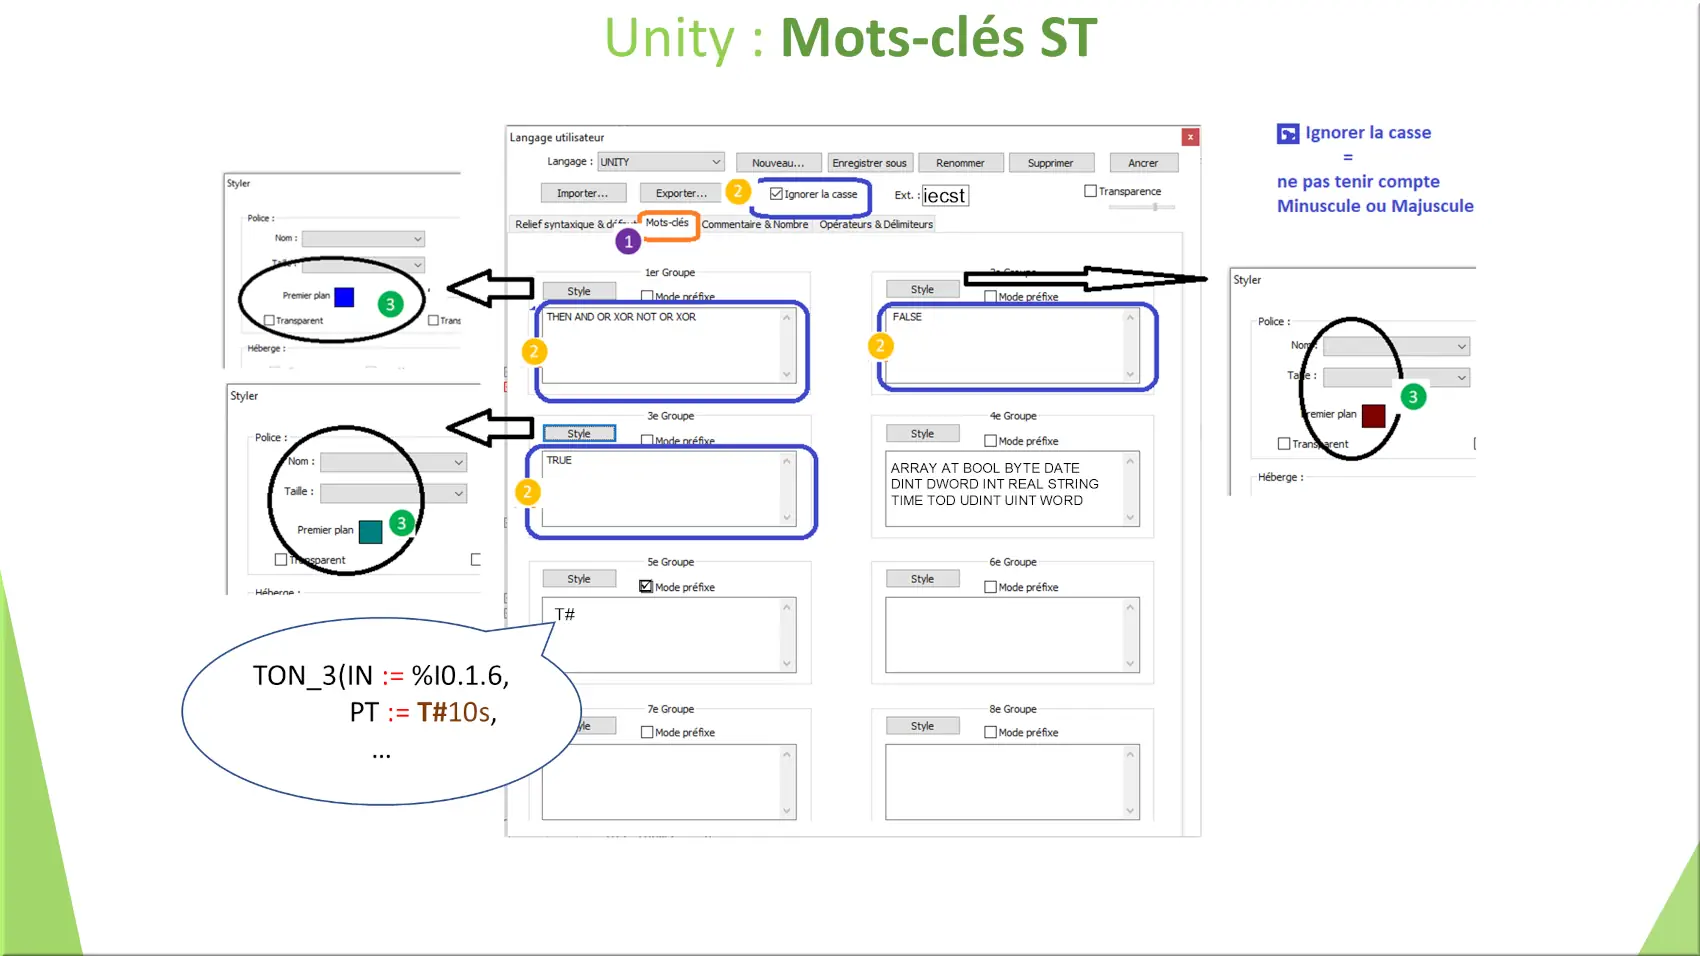Uncheck Mode préfixe for 5e Groupe

[646, 587]
